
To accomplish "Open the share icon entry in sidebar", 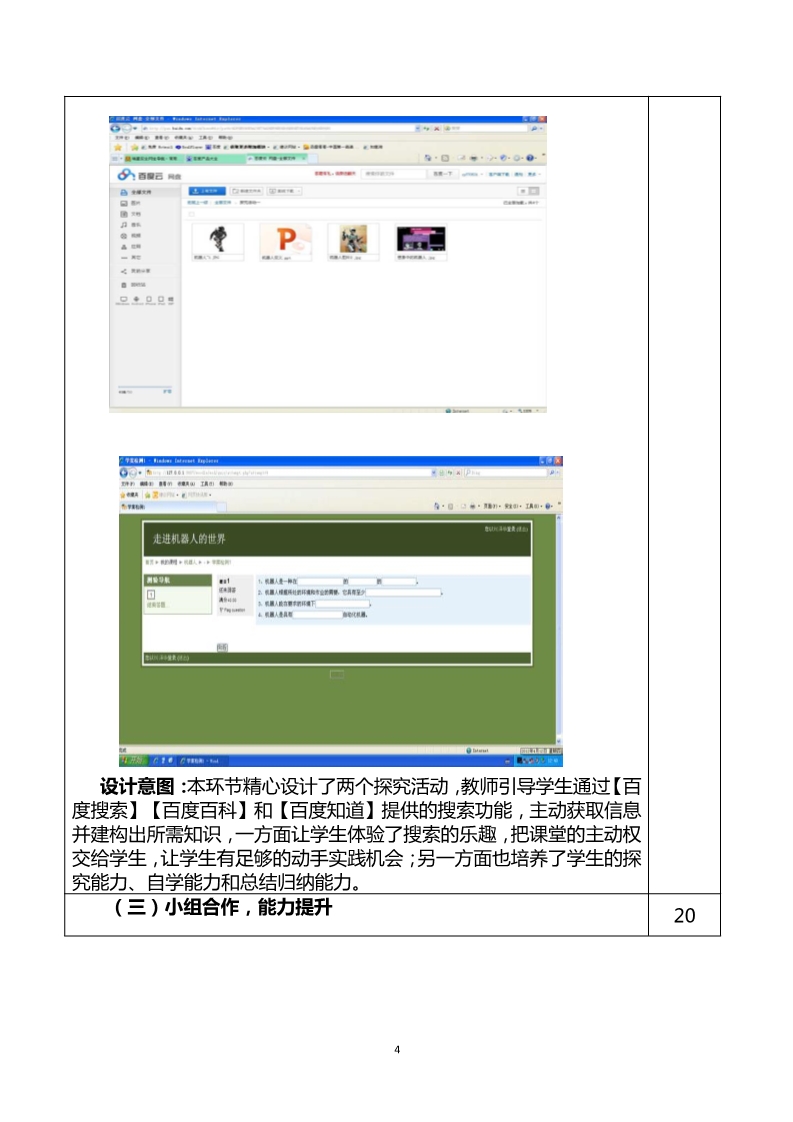I will coord(135,271).
